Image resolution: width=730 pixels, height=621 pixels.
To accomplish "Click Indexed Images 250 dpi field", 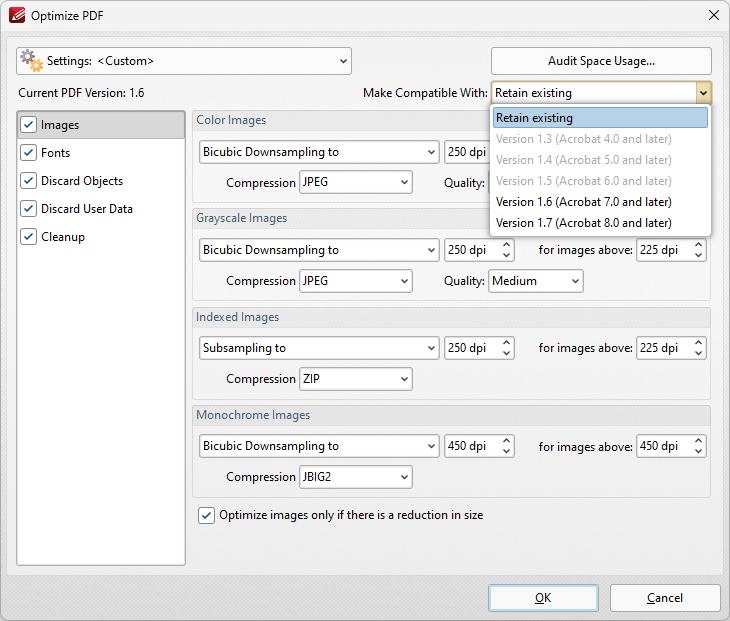I will 472,348.
